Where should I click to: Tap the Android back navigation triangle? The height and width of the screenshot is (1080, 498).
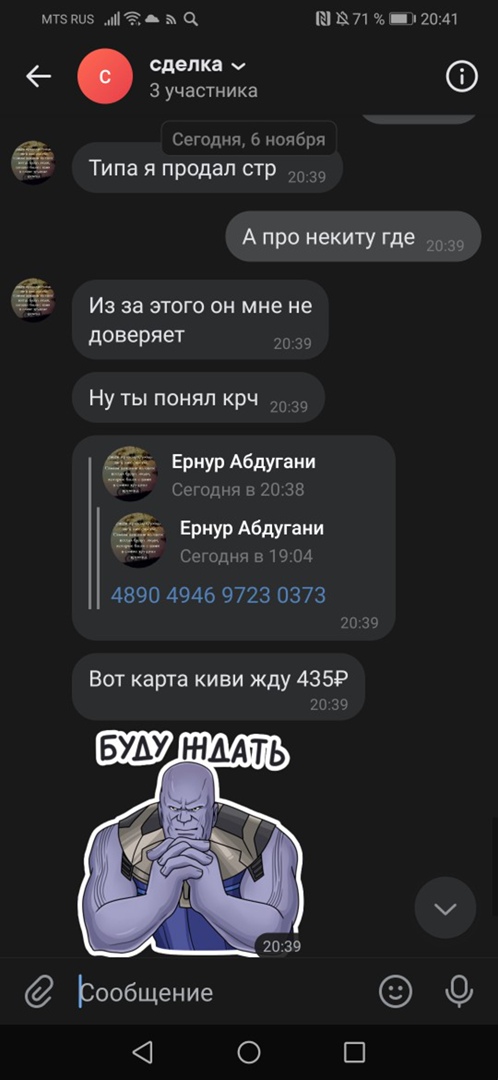(143, 1052)
